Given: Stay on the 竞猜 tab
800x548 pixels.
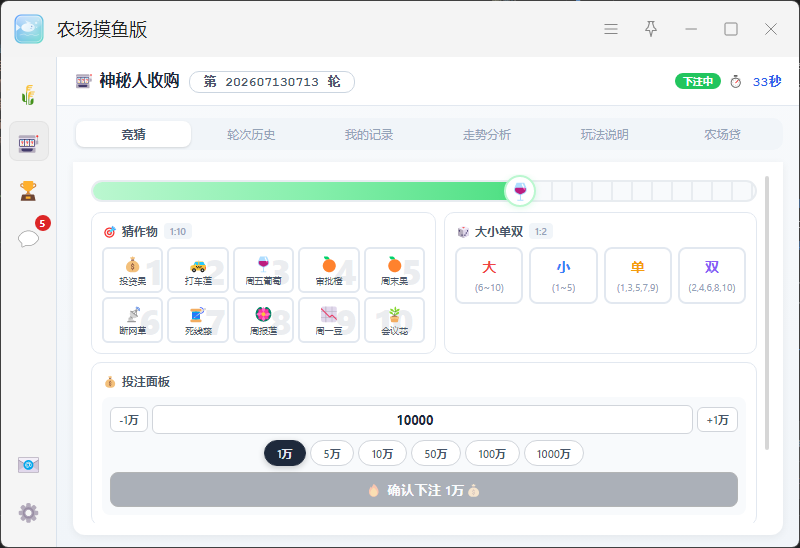Looking at the screenshot, I should [134, 134].
